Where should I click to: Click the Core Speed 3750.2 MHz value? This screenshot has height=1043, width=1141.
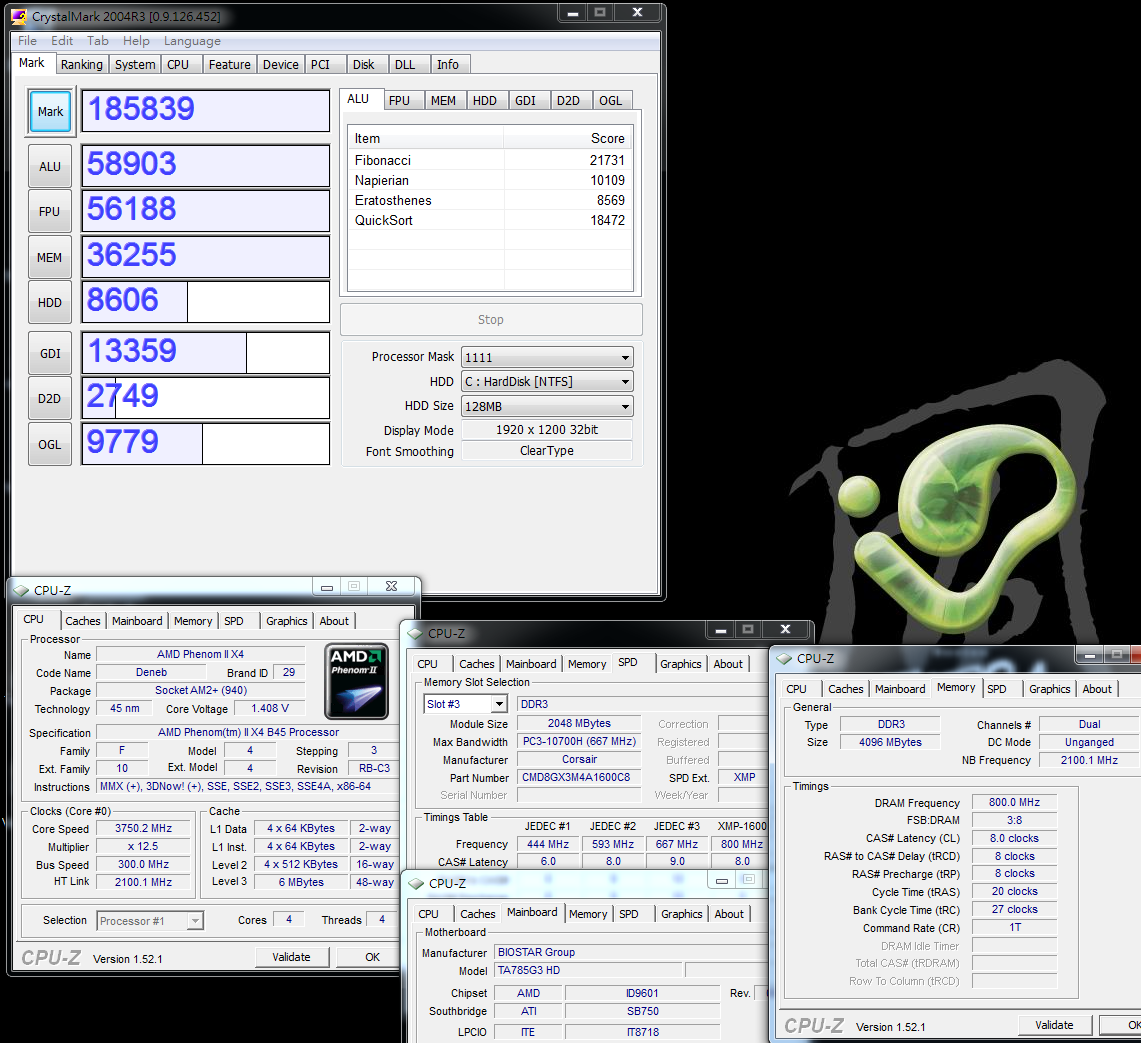143,828
